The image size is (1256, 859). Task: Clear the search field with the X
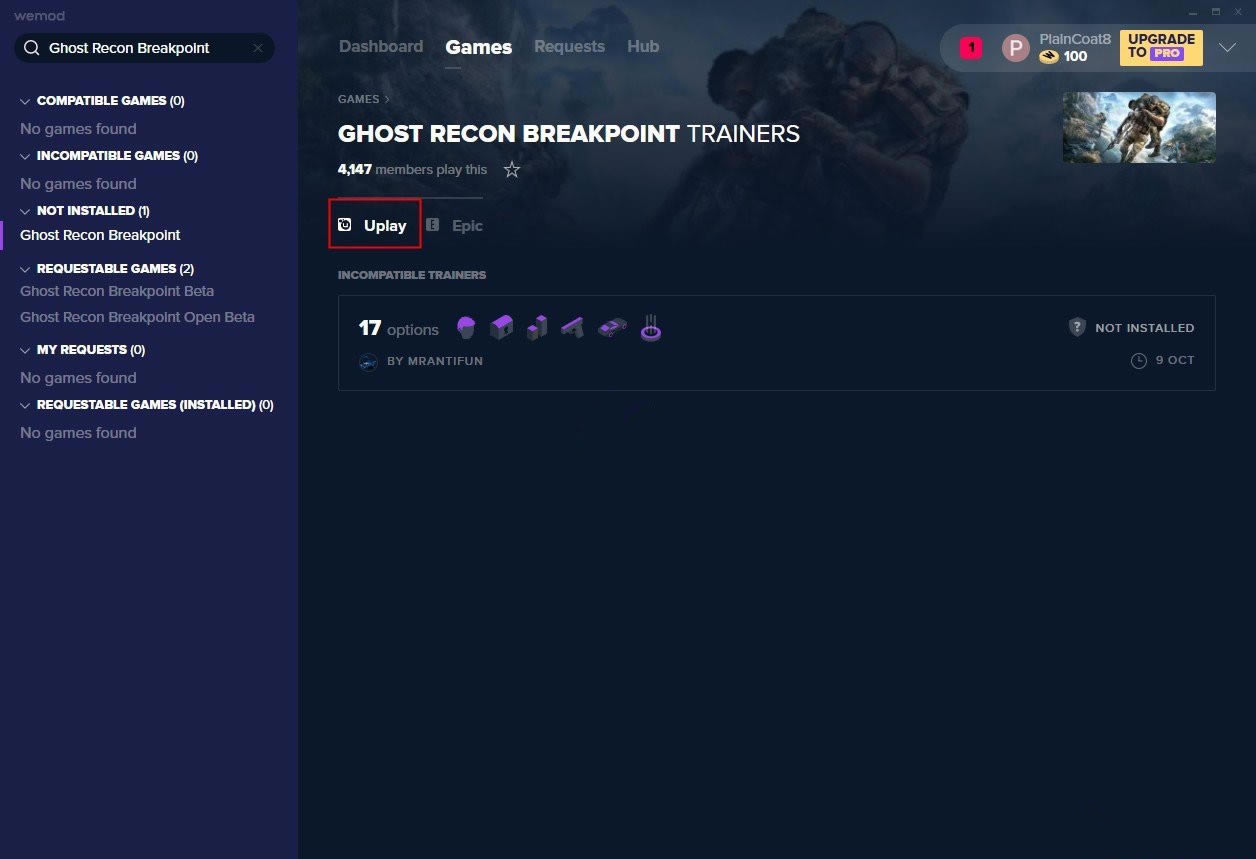[257, 48]
